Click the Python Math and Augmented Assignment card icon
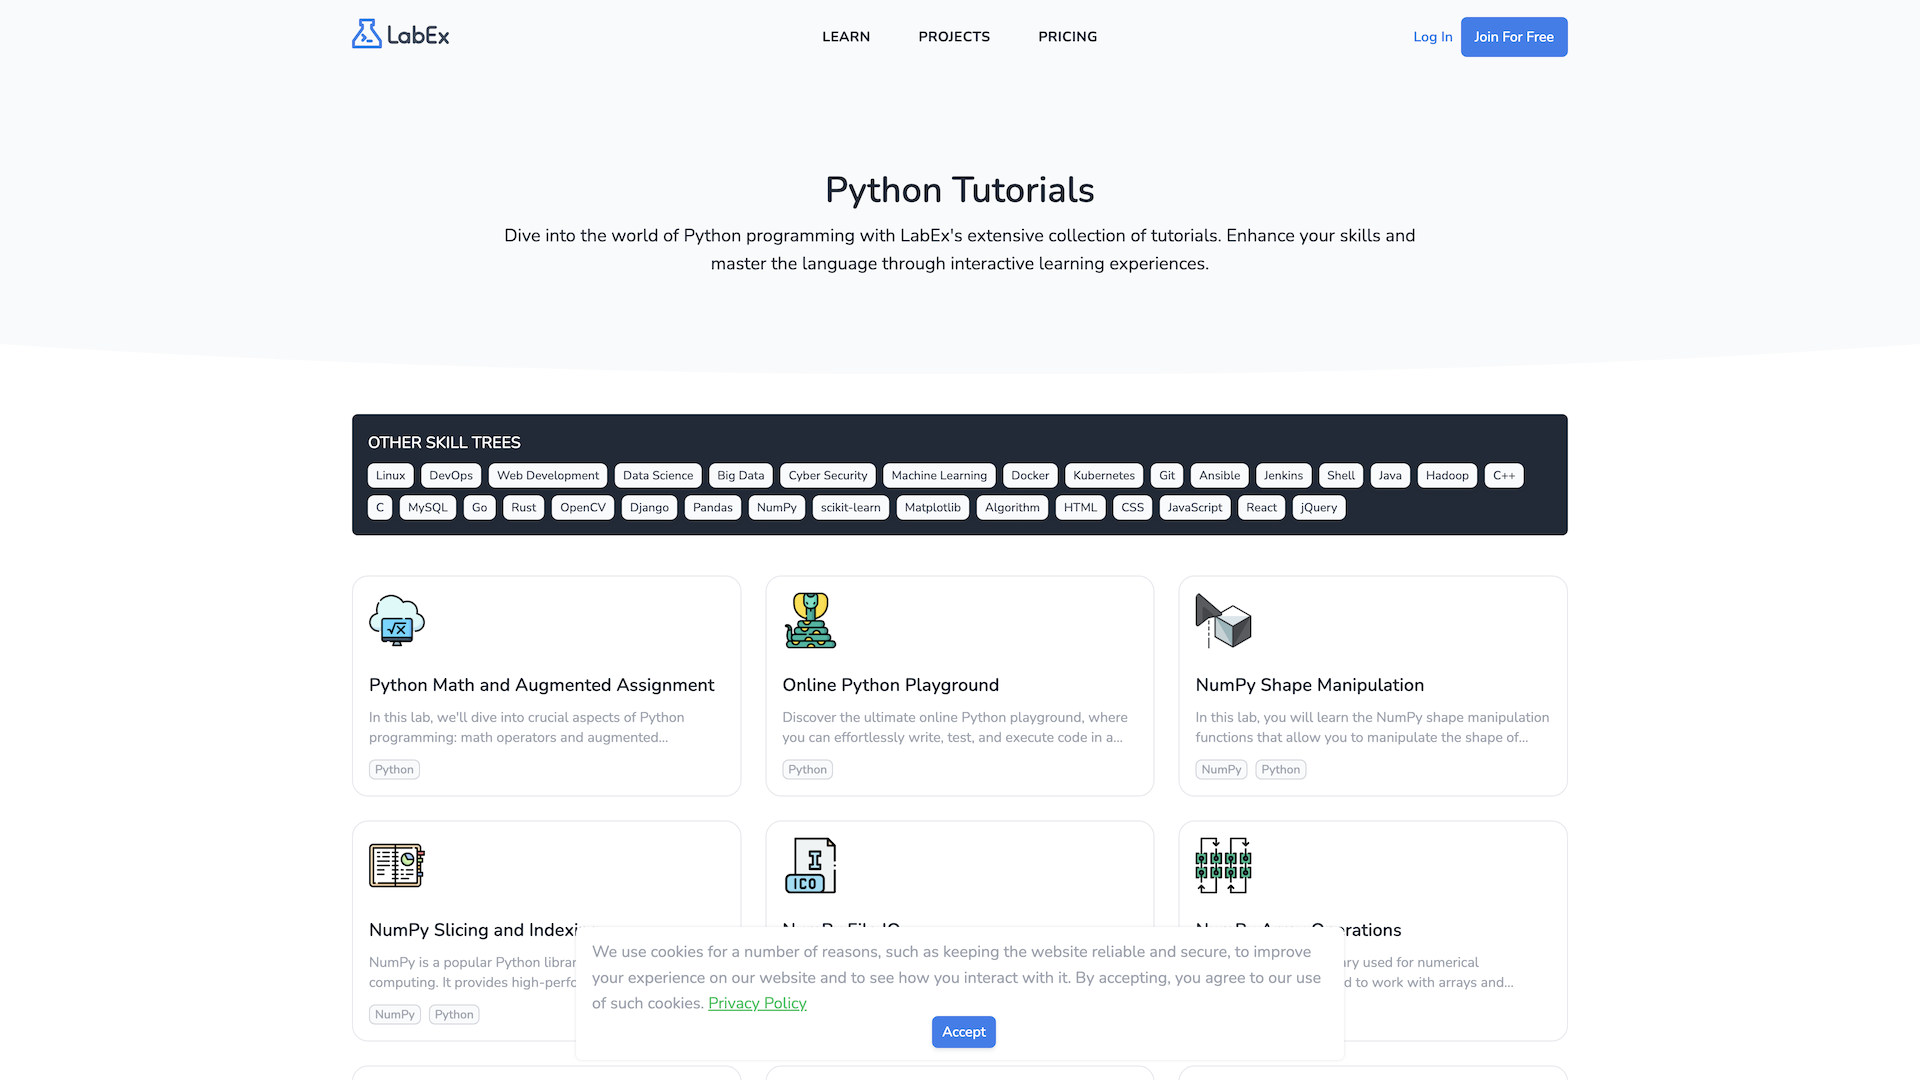 (397, 620)
